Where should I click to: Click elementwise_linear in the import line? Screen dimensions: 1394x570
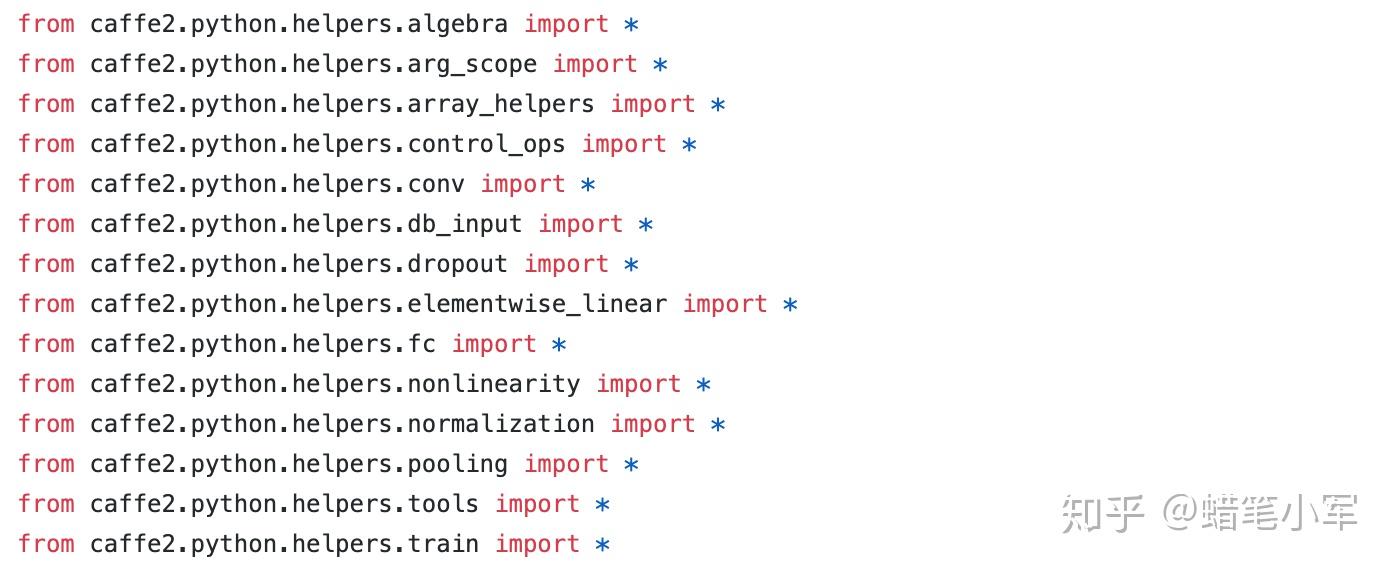tap(537, 304)
